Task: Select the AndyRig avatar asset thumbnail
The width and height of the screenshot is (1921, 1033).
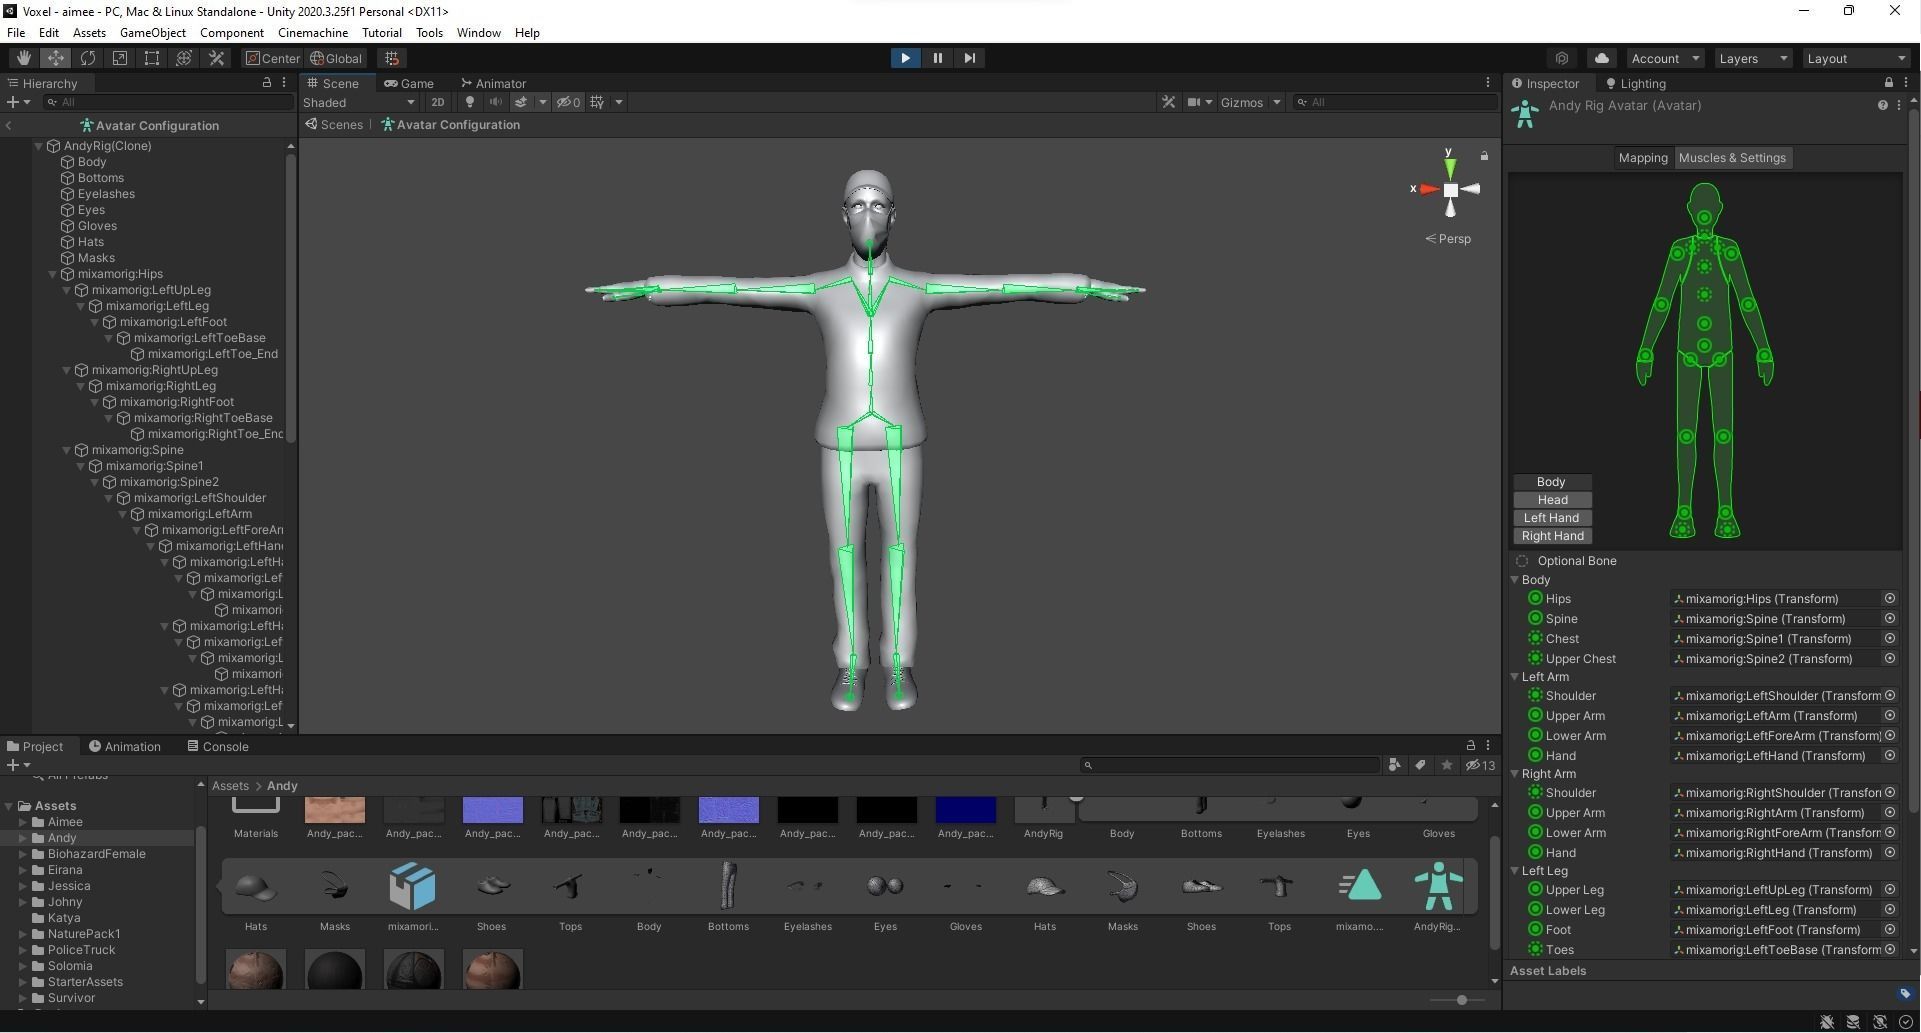Action: coord(1437,886)
